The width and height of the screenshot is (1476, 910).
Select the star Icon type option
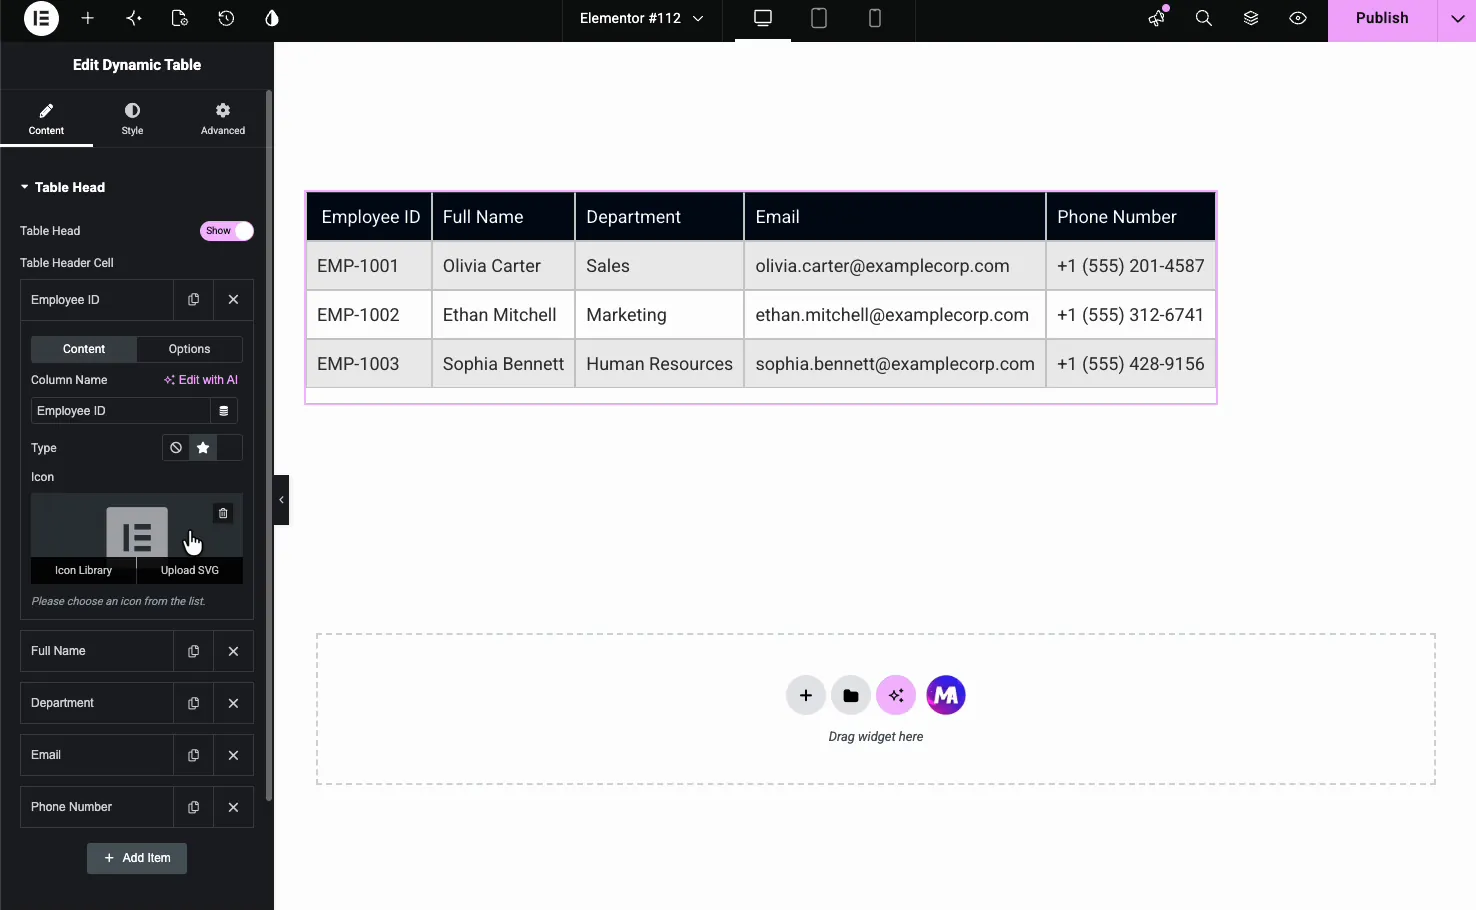tap(203, 448)
